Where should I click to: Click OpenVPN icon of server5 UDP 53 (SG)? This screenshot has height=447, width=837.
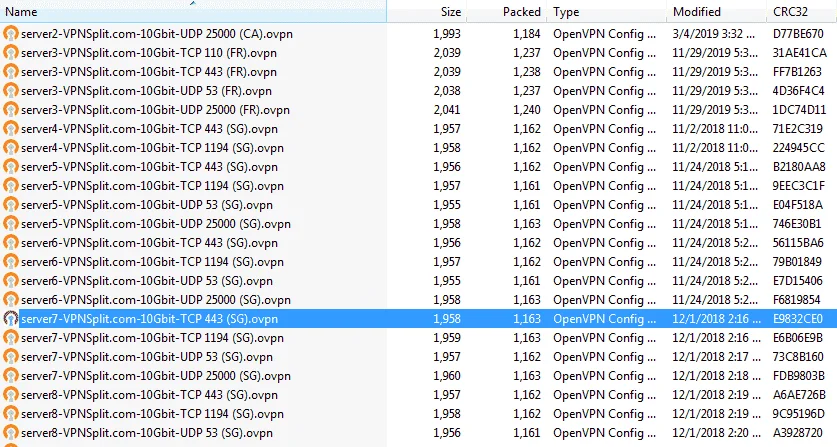pyautogui.click(x=11, y=205)
